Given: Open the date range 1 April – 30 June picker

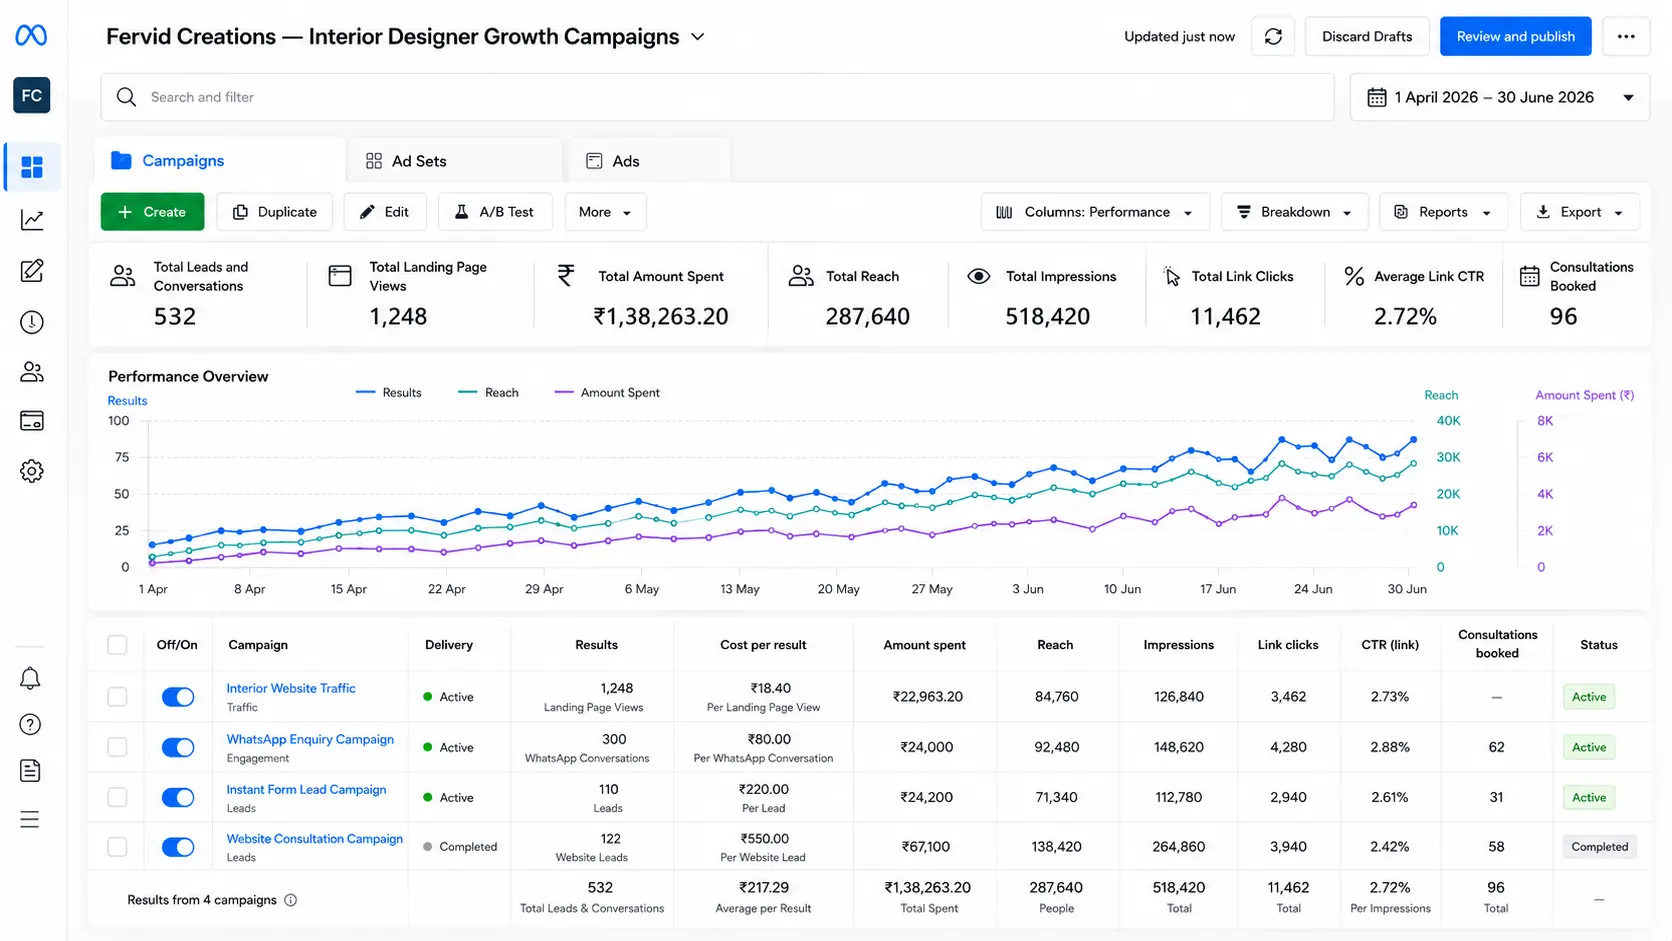Looking at the screenshot, I should coord(1500,97).
